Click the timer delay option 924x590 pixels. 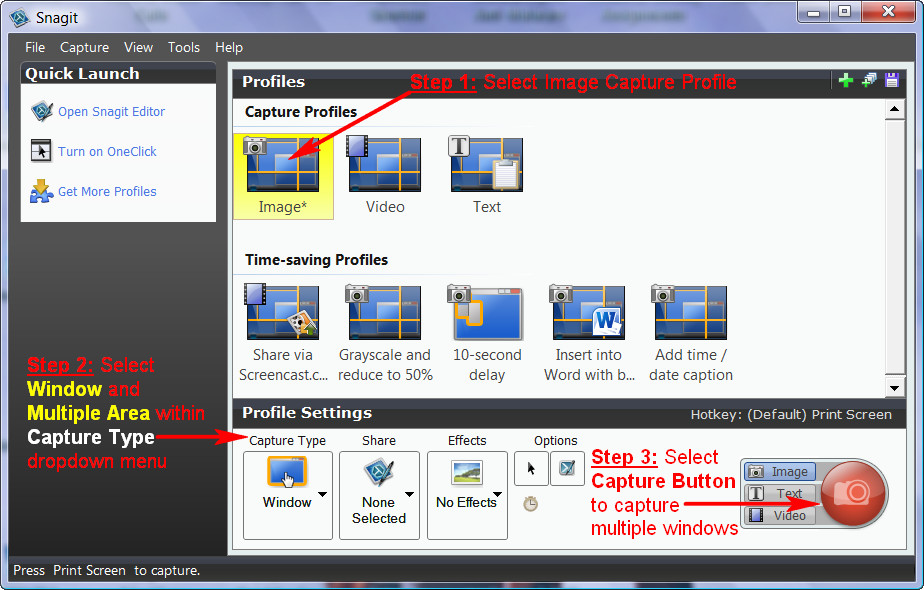click(x=530, y=504)
